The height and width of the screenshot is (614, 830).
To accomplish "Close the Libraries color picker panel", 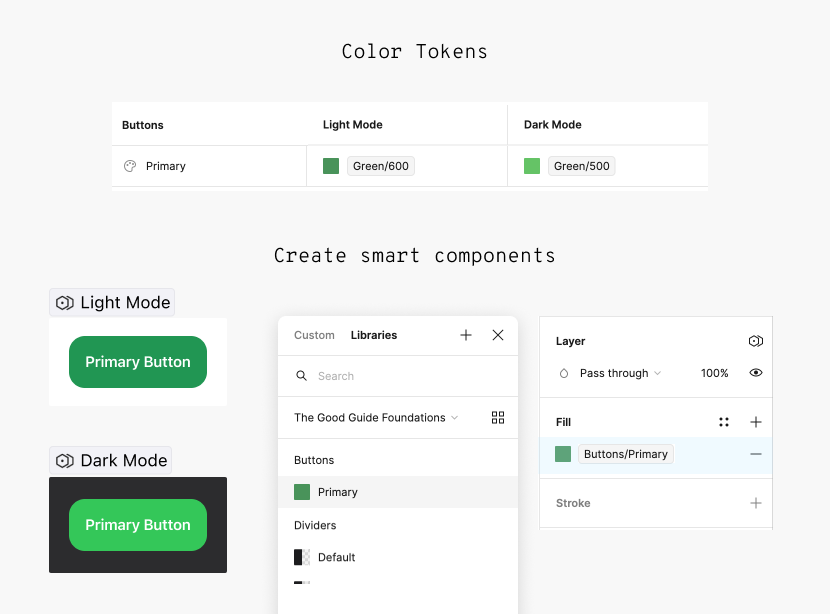I will point(498,335).
